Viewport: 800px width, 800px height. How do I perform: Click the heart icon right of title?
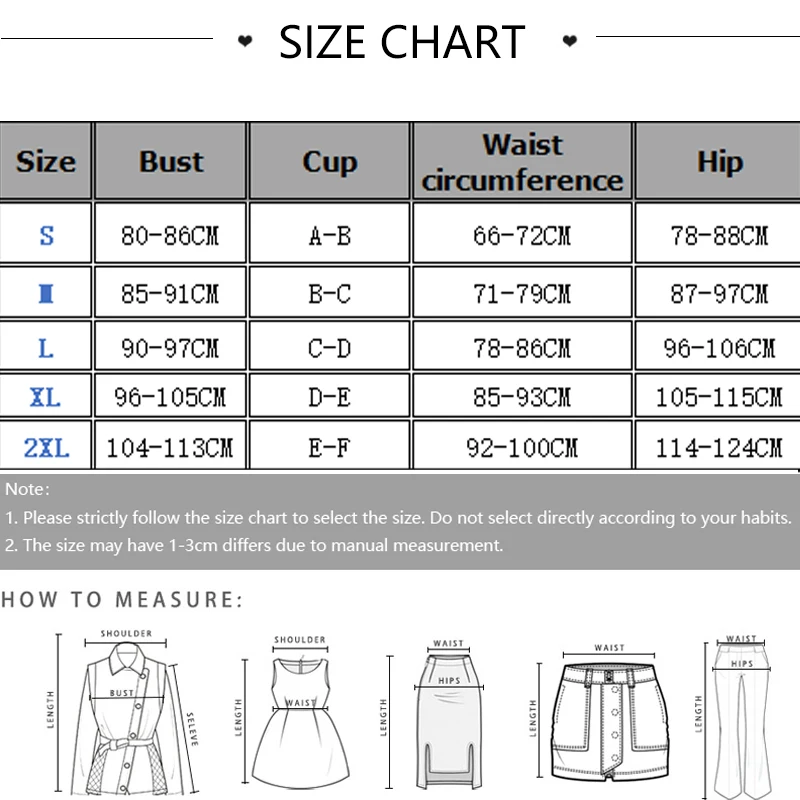pos(570,42)
